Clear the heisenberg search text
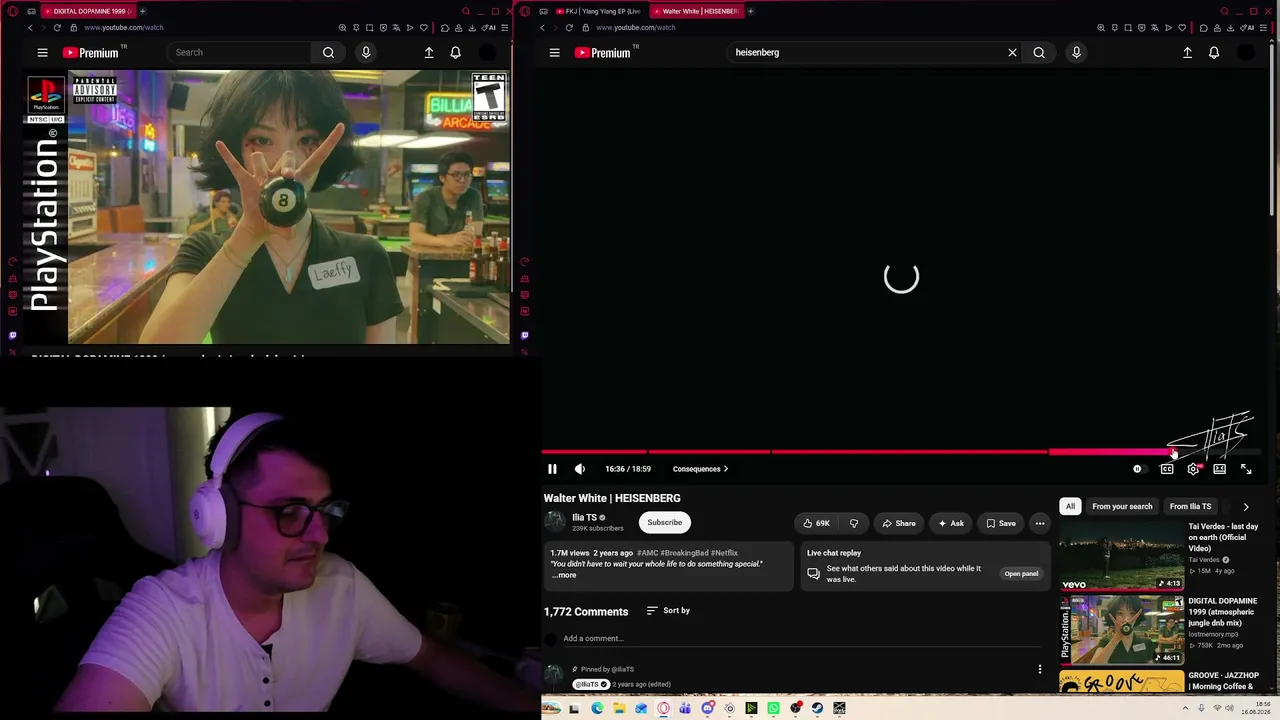Viewport: 1280px width, 720px height. click(x=1012, y=53)
